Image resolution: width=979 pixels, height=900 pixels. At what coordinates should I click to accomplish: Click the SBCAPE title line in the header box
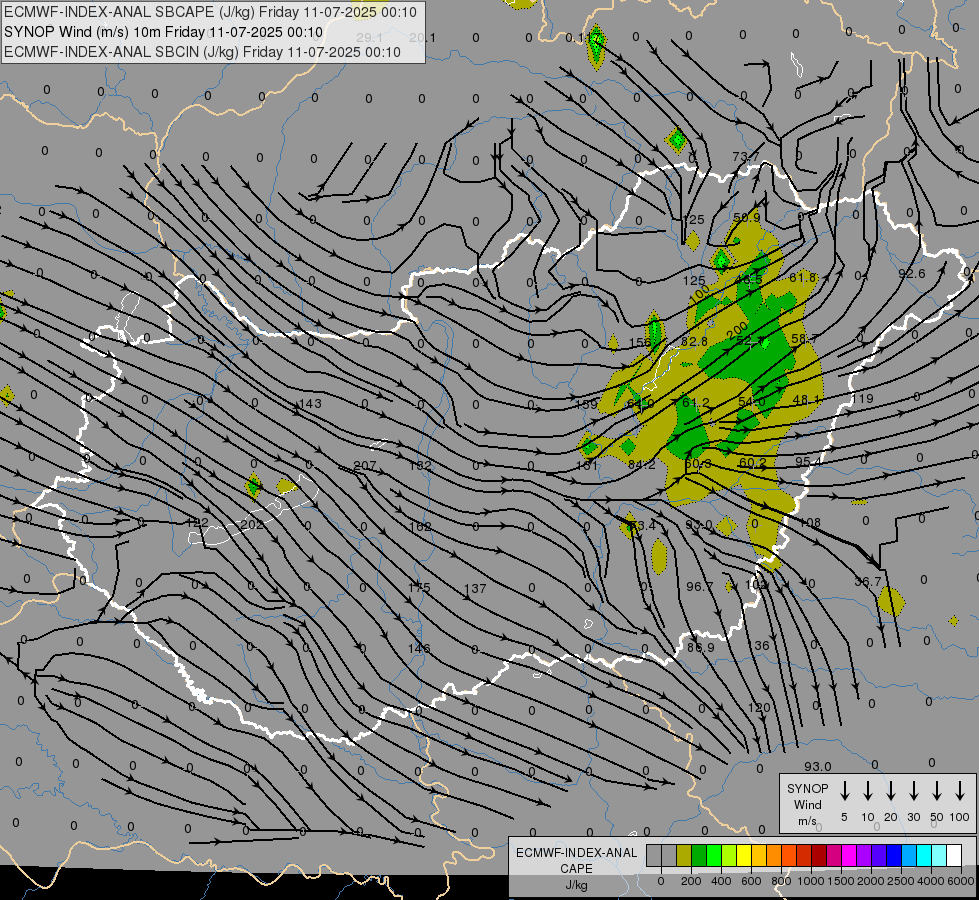[210, 12]
